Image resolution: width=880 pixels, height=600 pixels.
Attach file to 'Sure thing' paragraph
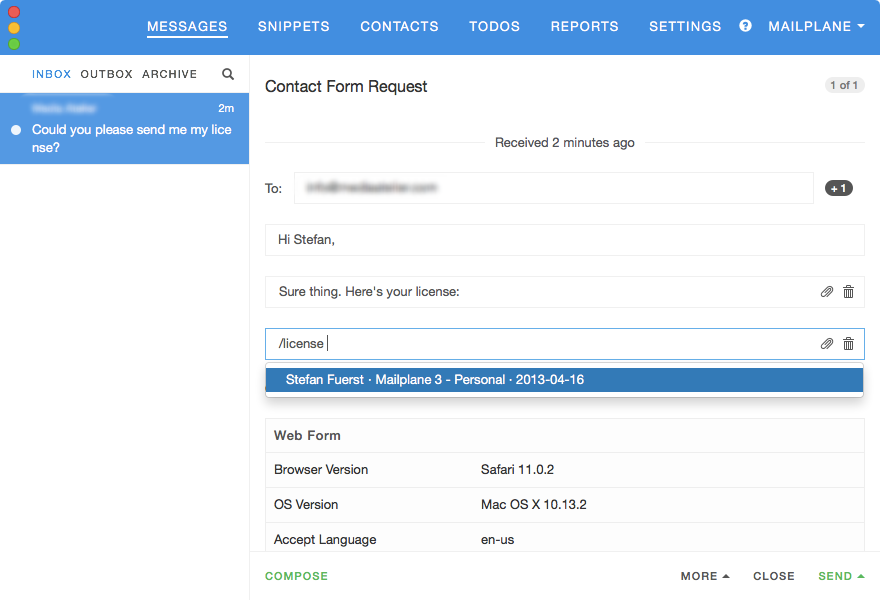[826, 292]
